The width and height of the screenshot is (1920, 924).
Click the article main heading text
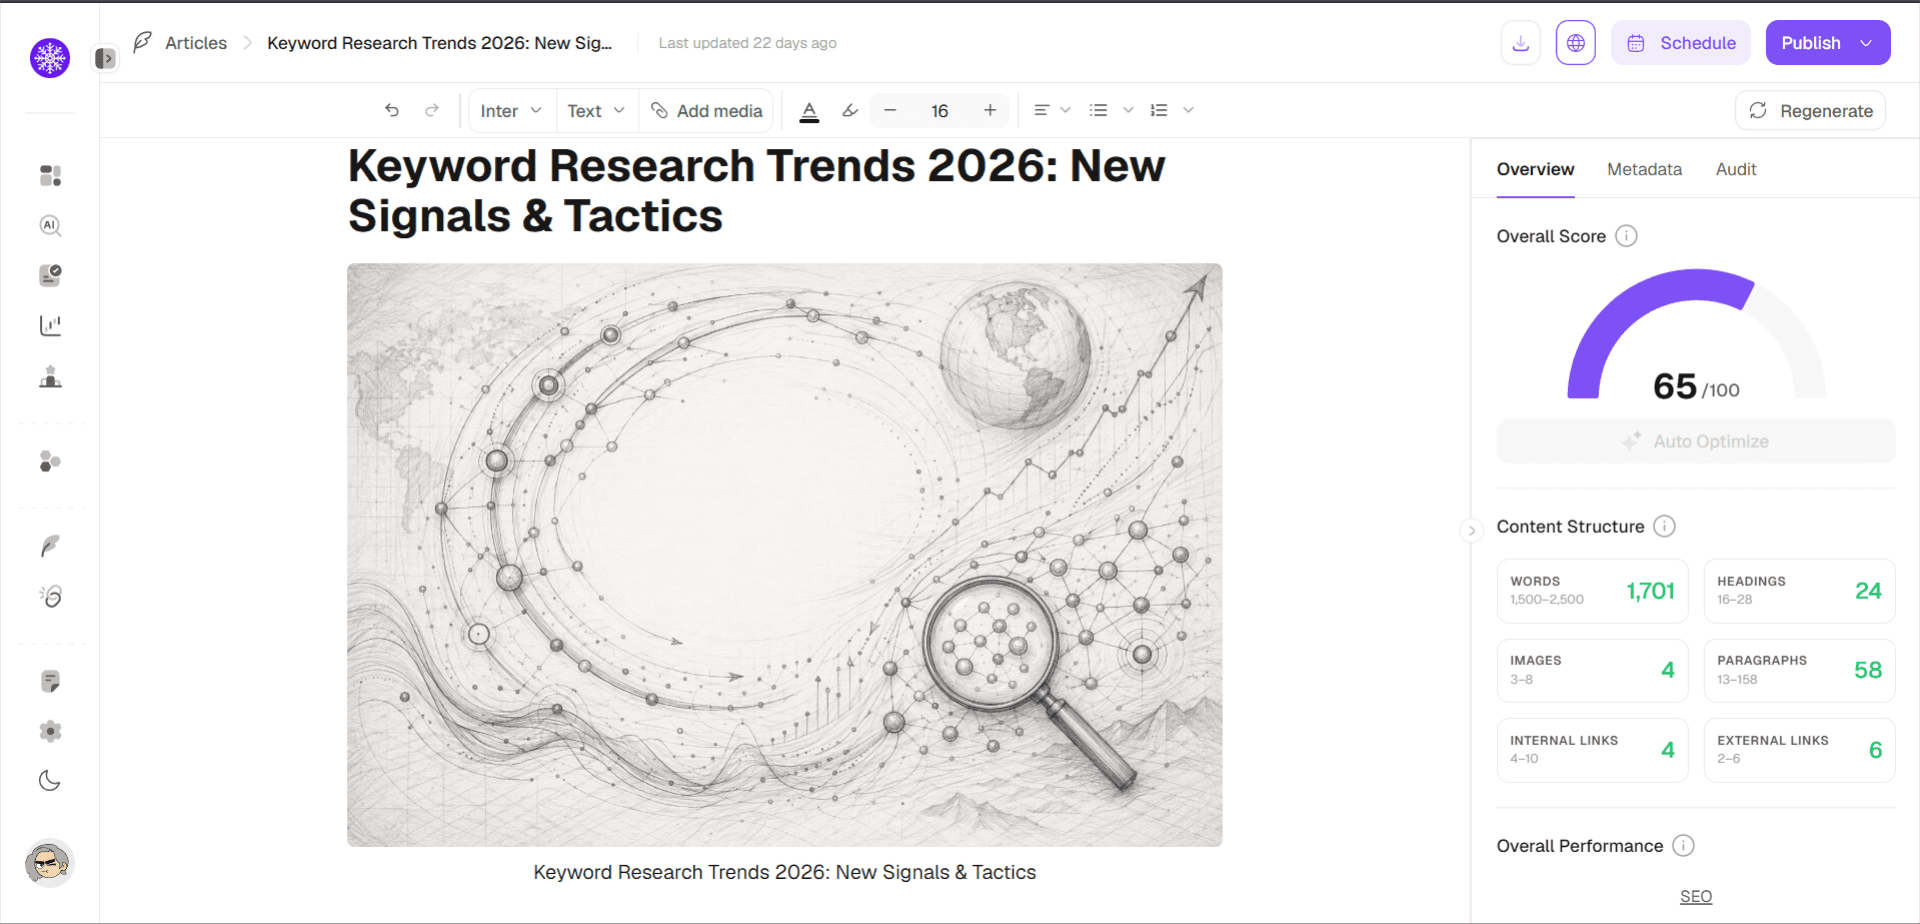coord(756,191)
